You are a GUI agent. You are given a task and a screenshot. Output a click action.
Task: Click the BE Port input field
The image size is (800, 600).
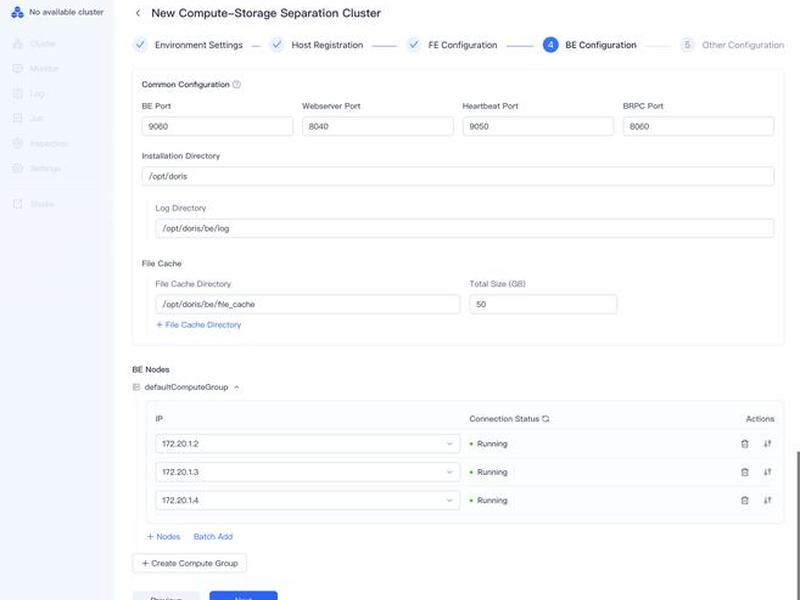tap(217, 127)
